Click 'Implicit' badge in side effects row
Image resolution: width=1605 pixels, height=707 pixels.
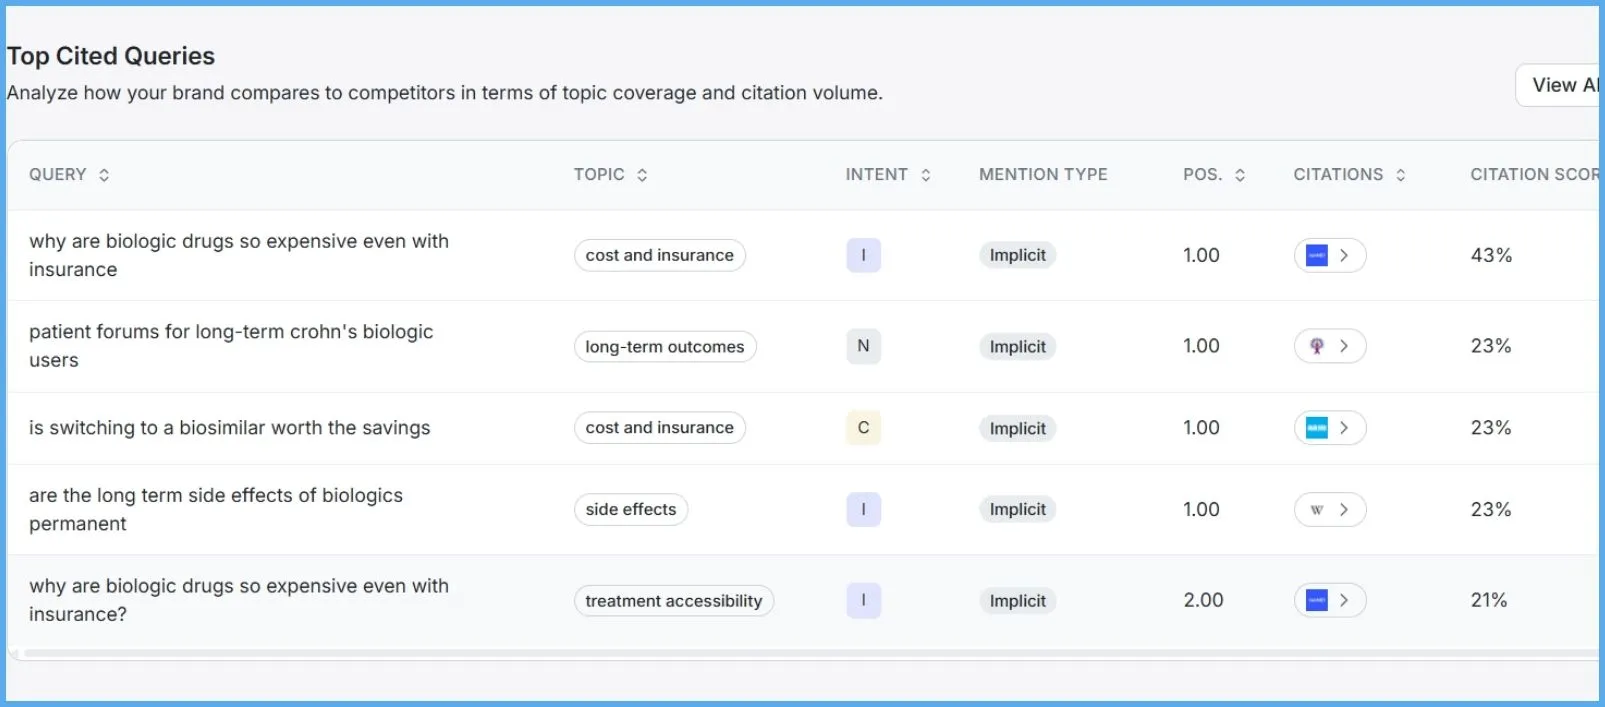[x=1017, y=510]
